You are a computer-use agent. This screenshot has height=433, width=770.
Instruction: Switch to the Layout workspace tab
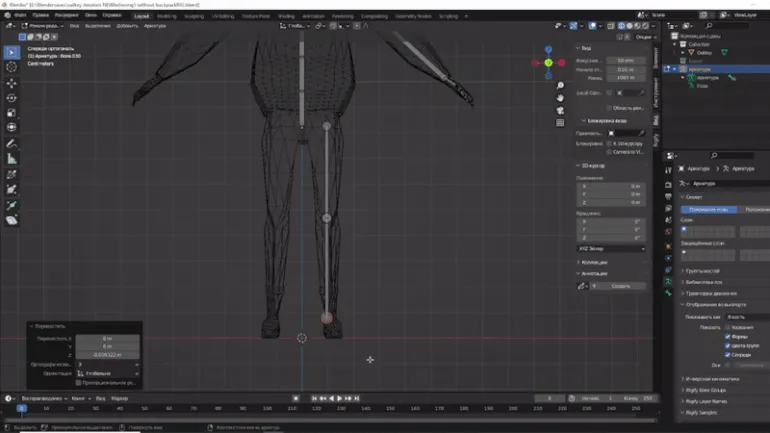[141, 16]
